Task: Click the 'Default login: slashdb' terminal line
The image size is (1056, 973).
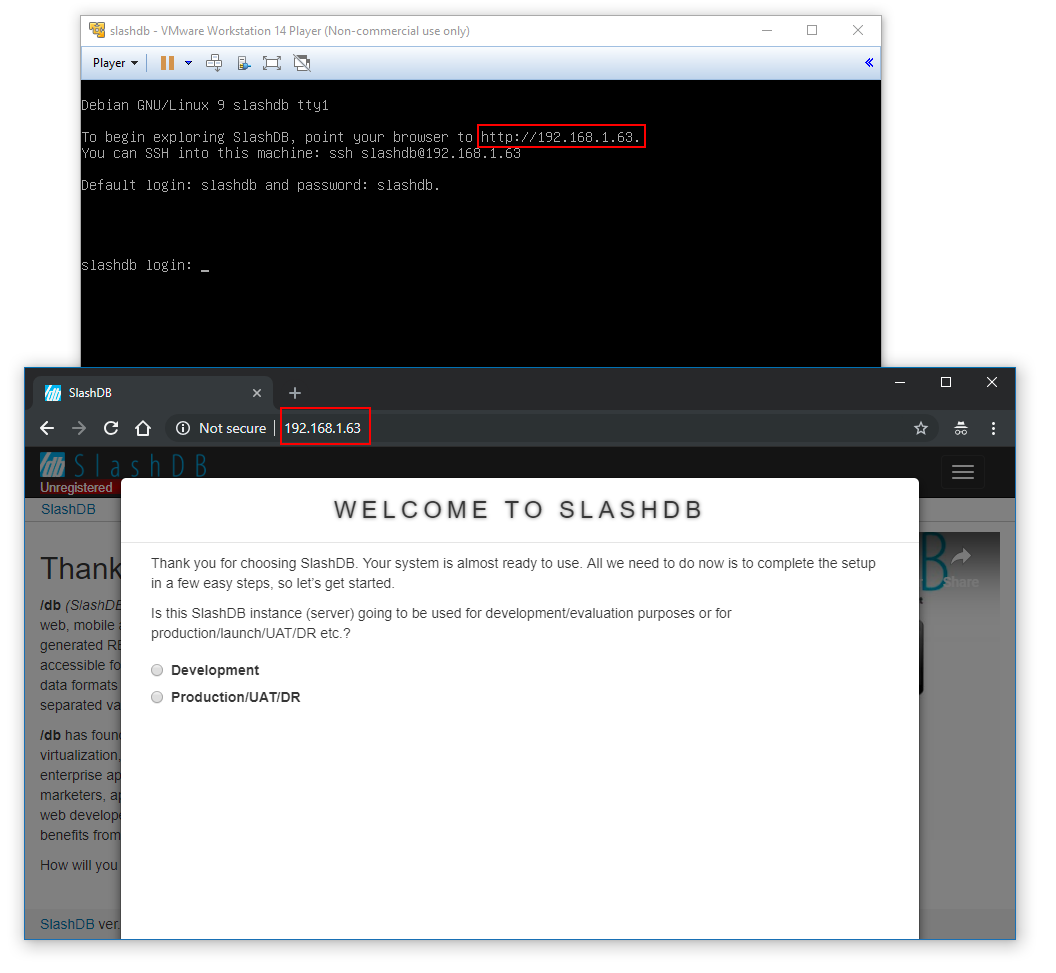Action: click(x=260, y=185)
